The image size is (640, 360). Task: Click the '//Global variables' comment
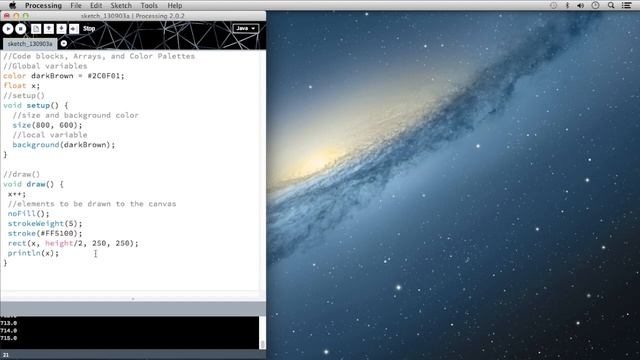tap(45, 66)
